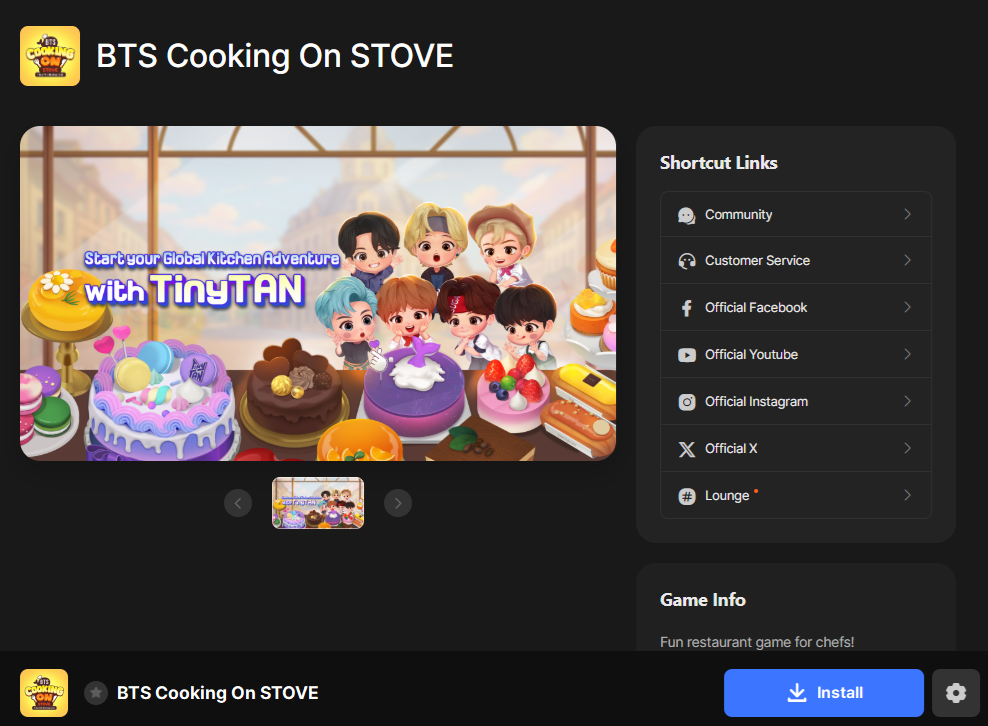
Task: Expand the Official Facebook chevron
Action: [907, 307]
